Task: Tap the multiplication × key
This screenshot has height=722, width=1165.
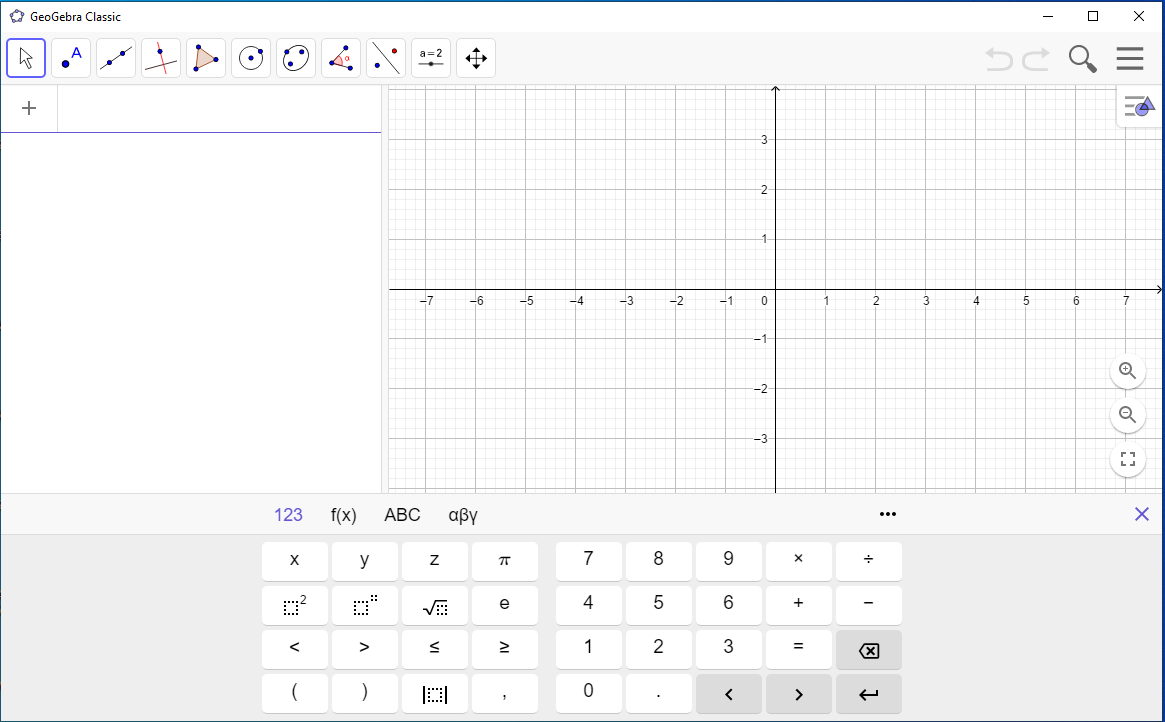Action: 799,561
